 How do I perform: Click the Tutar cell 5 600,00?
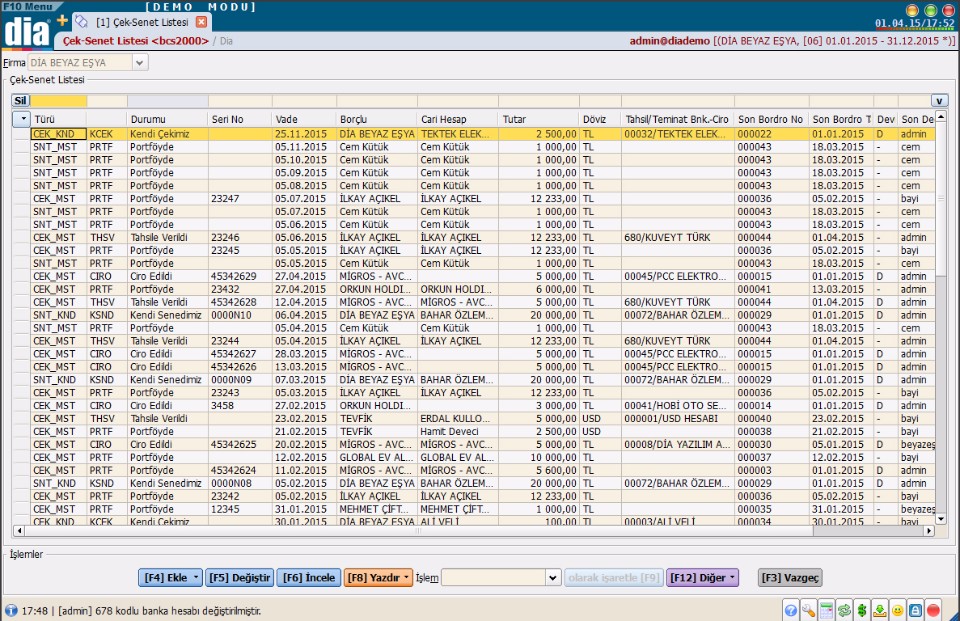[x=539, y=470]
